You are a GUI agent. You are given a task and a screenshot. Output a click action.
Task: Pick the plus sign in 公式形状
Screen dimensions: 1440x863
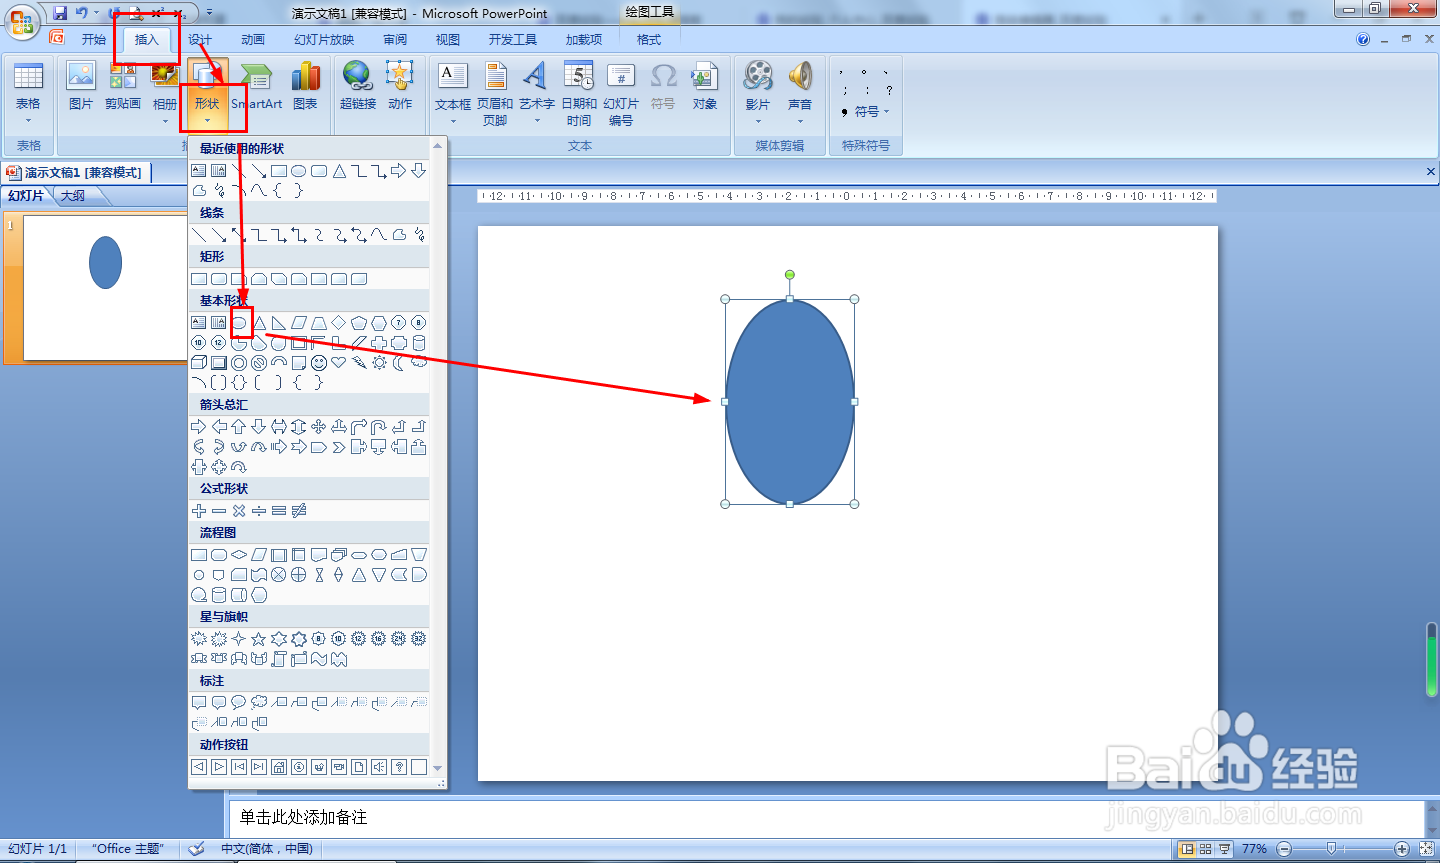point(199,511)
